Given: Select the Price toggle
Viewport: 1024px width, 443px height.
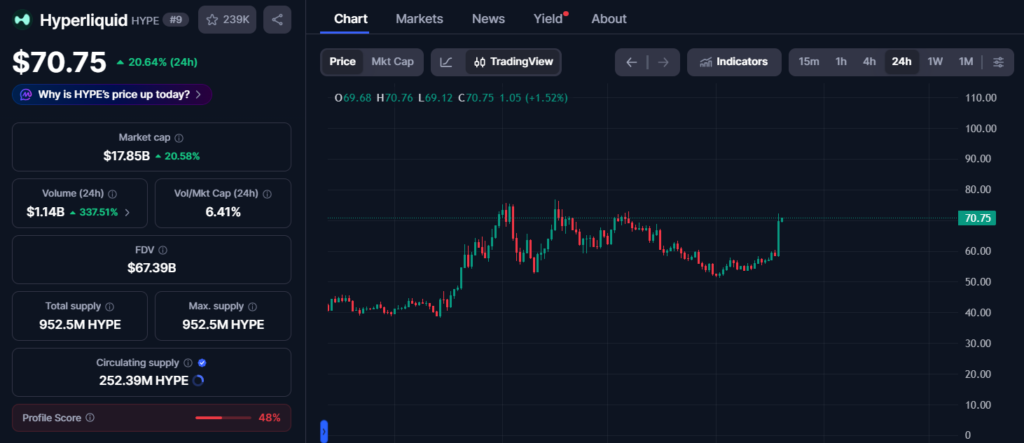Looking at the screenshot, I should (x=342, y=62).
